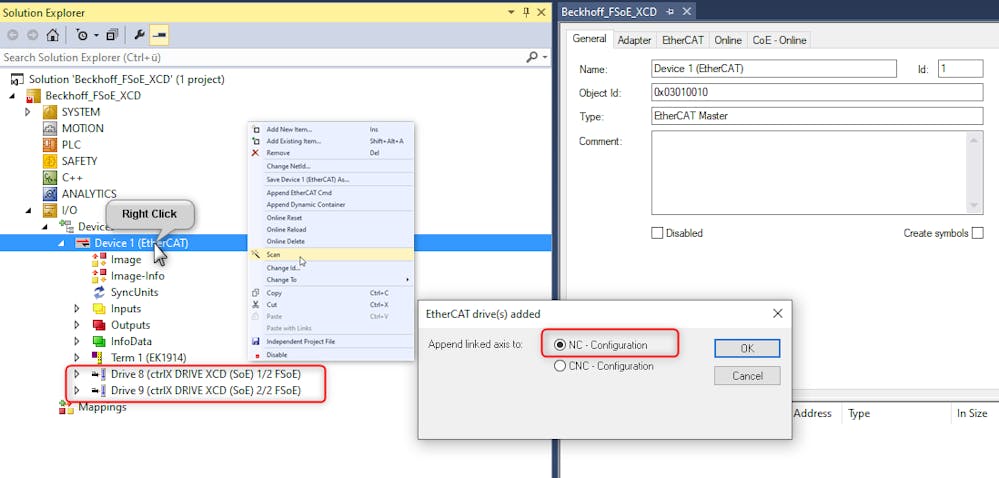This screenshot has height=478, width=999.
Task: Click the Search Solution Explorer field
Action: (x=261, y=57)
